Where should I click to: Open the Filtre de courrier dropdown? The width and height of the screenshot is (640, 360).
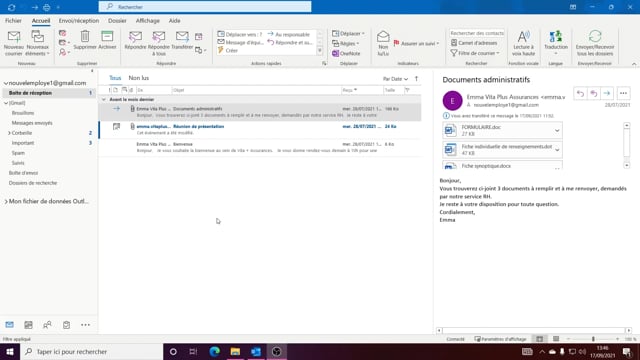click(475, 53)
